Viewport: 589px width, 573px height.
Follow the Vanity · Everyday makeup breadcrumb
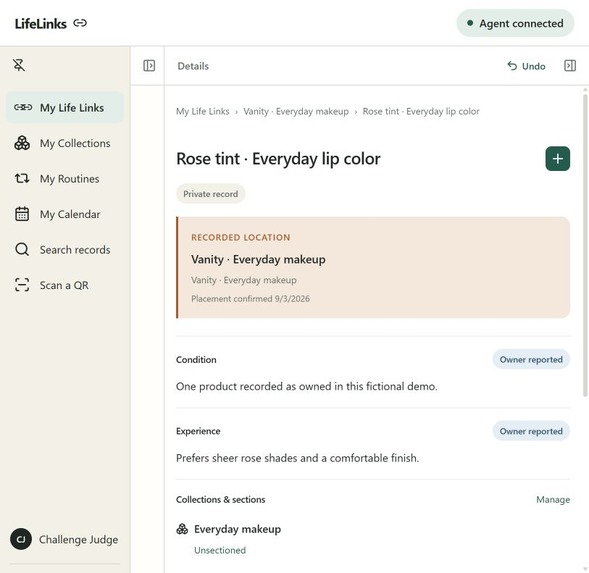point(296,112)
